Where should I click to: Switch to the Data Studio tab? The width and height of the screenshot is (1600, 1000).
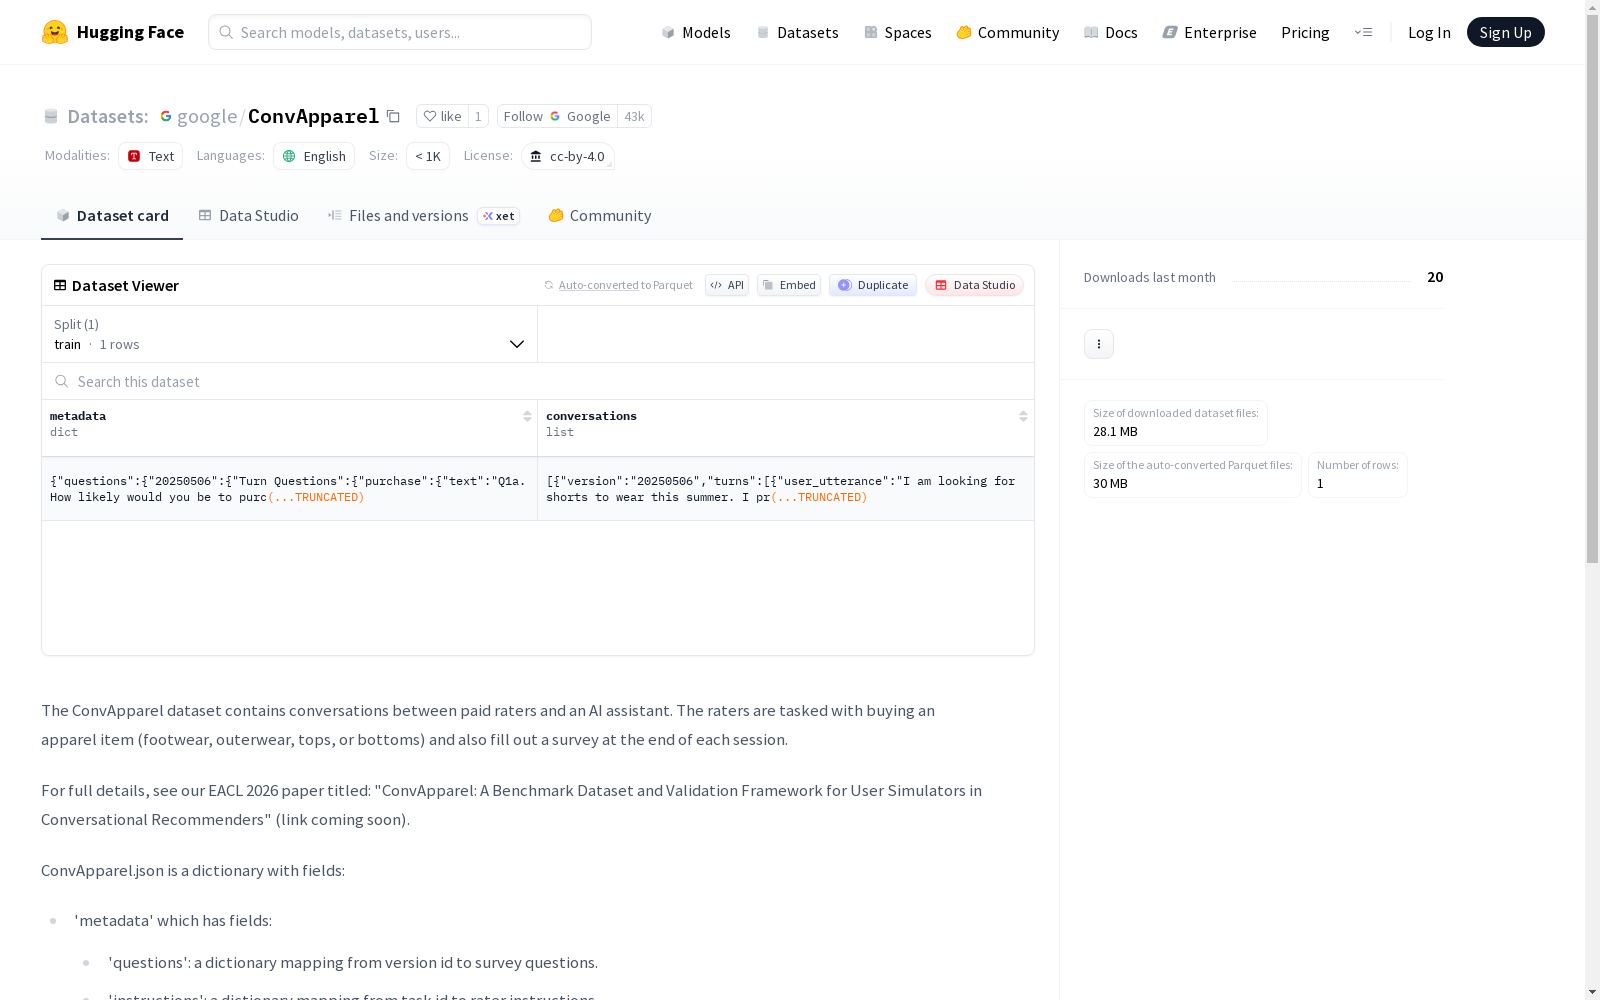coord(248,215)
